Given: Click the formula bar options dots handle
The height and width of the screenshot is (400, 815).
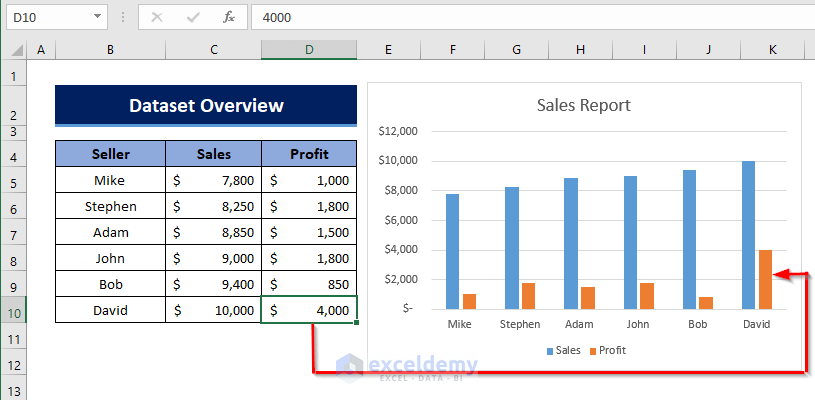Looking at the screenshot, I should click(x=122, y=17).
